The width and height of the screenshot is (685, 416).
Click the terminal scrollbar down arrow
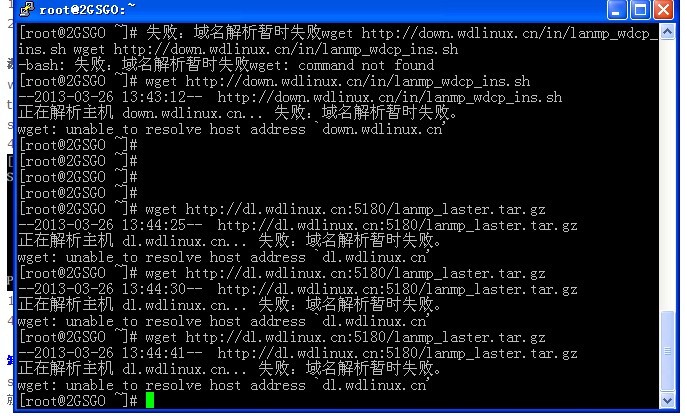pos(667,400)
